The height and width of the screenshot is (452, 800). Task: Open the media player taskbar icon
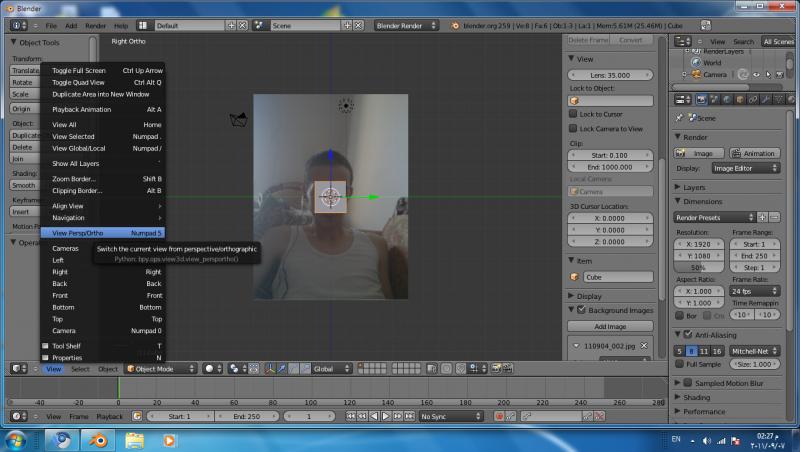[x=169, y=440]
